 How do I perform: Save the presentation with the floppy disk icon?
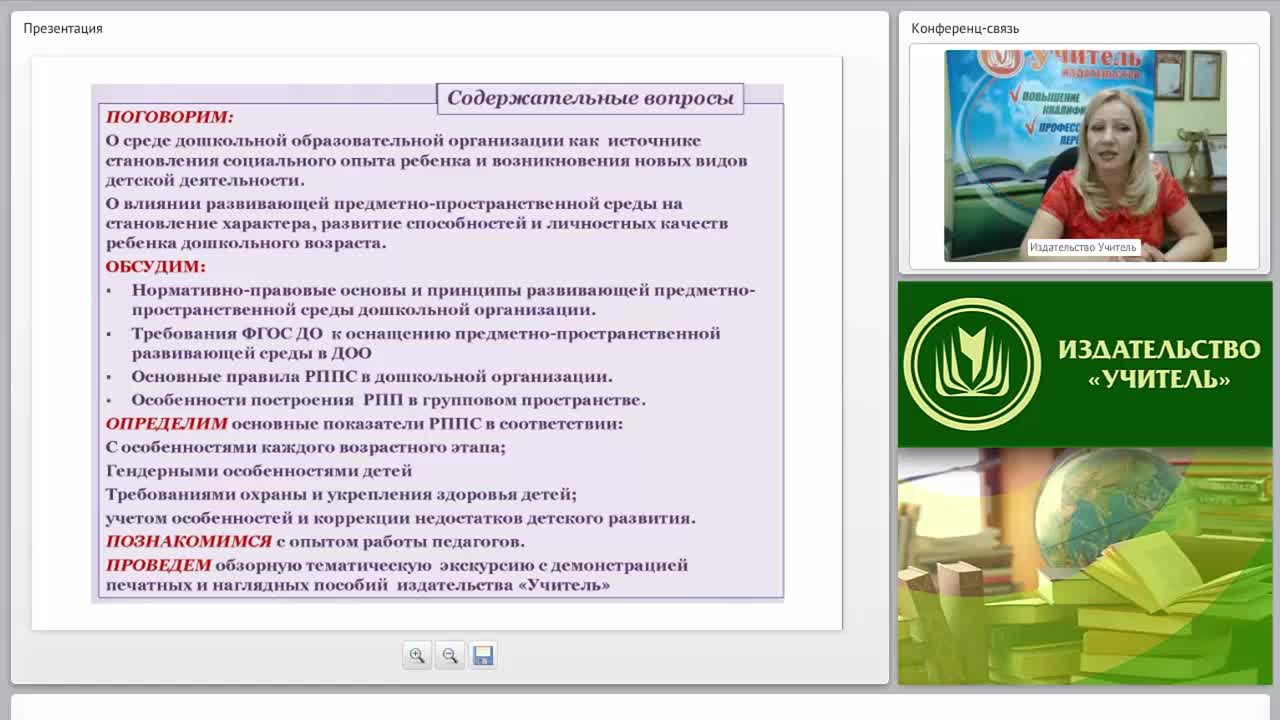point(483,656)
